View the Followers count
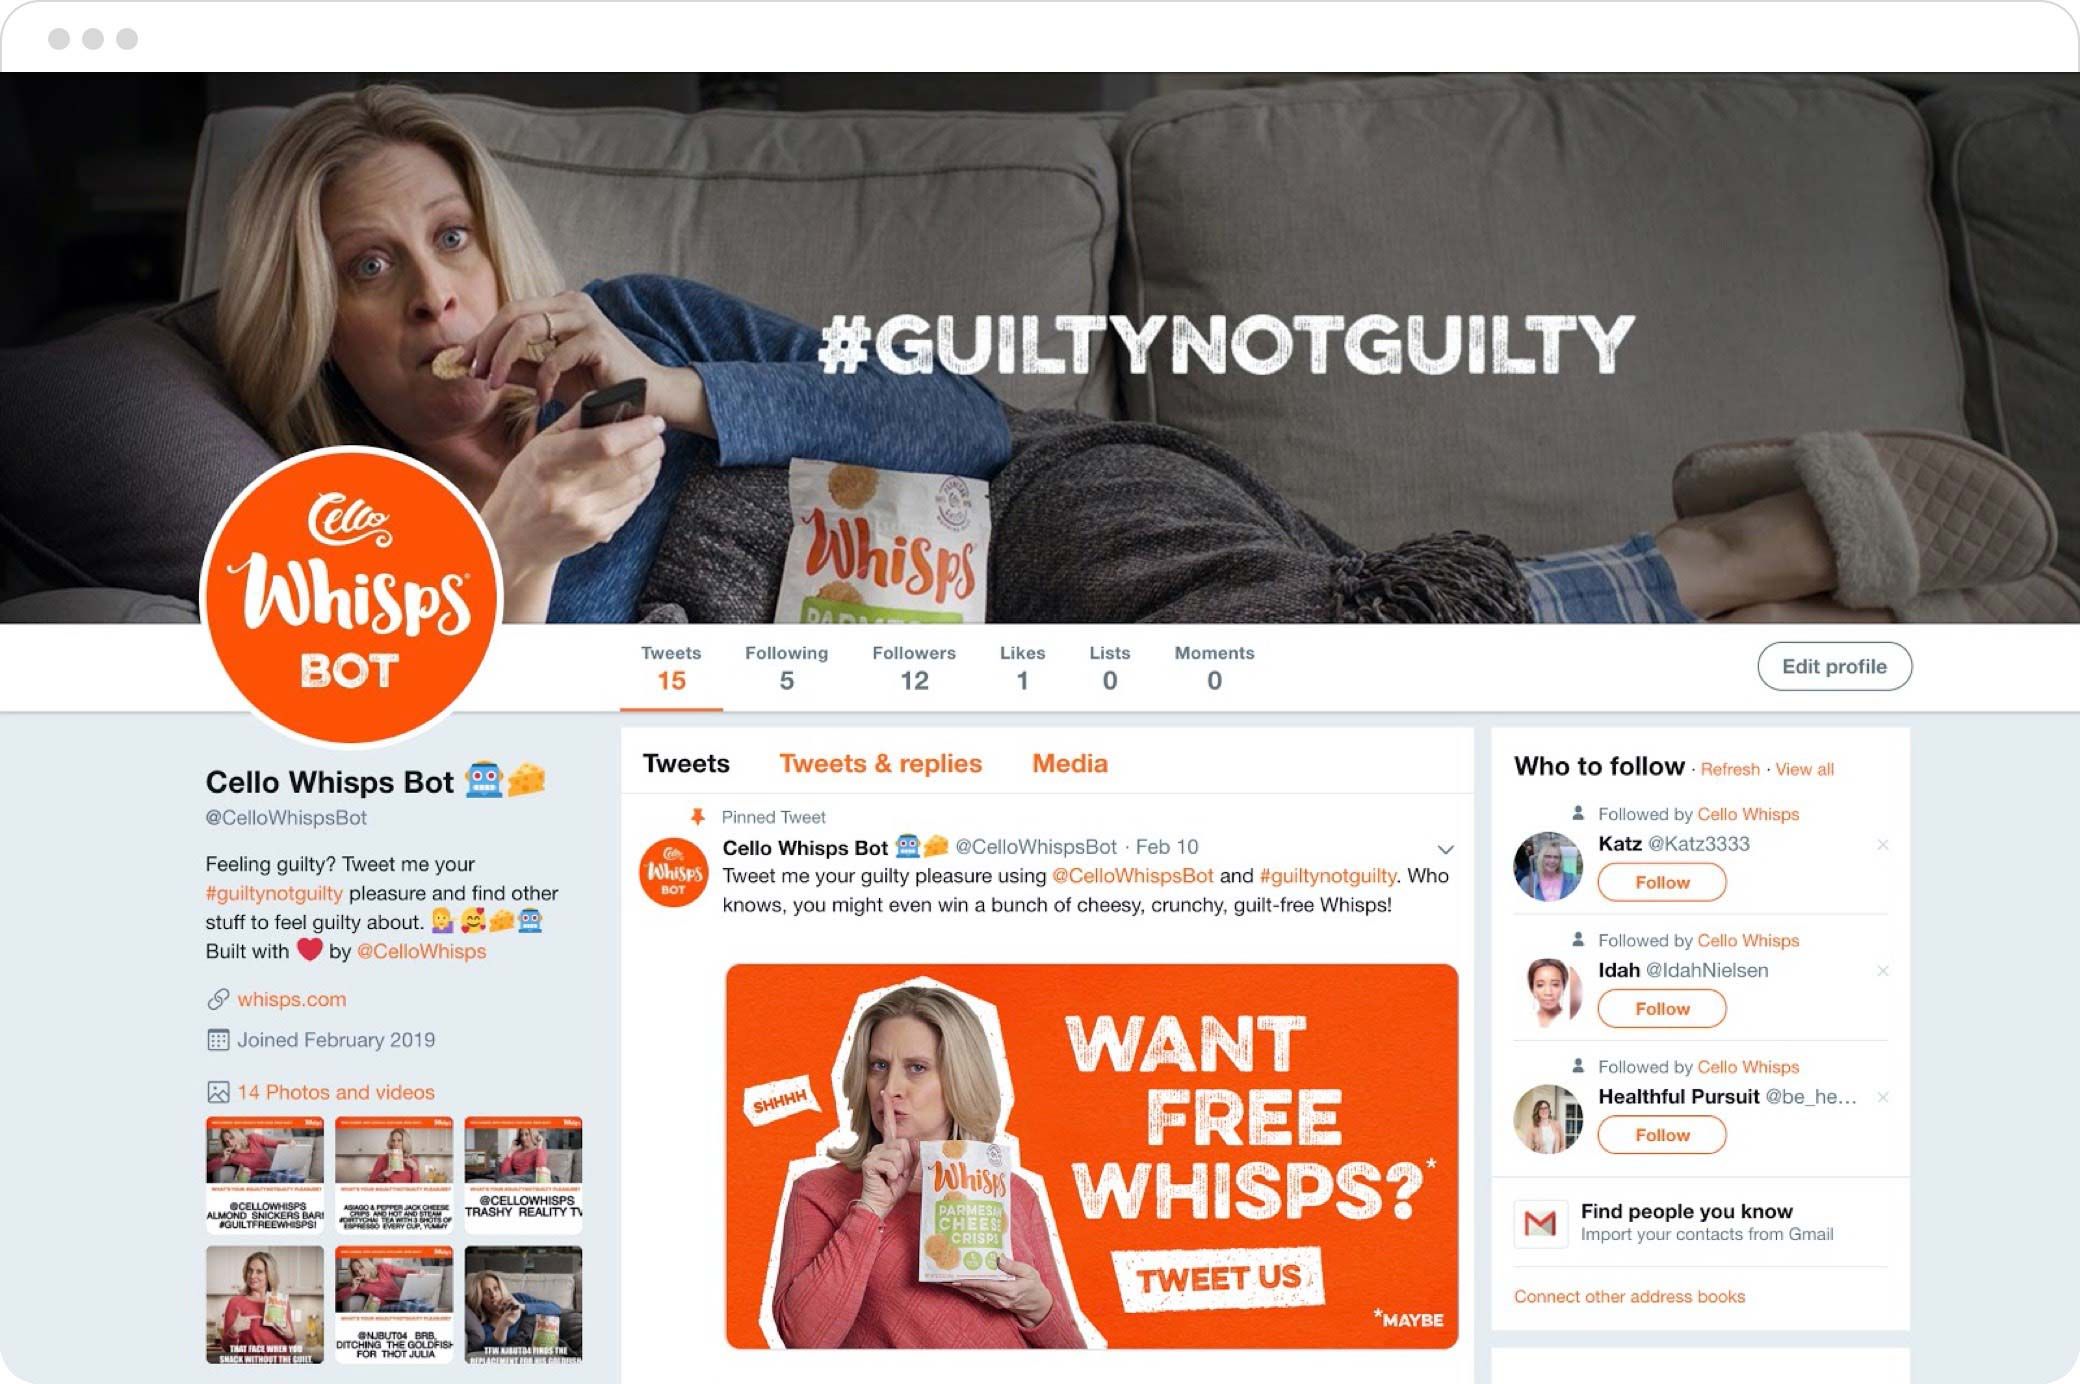Screen dimensions: 2080x1384 point(914,668)
